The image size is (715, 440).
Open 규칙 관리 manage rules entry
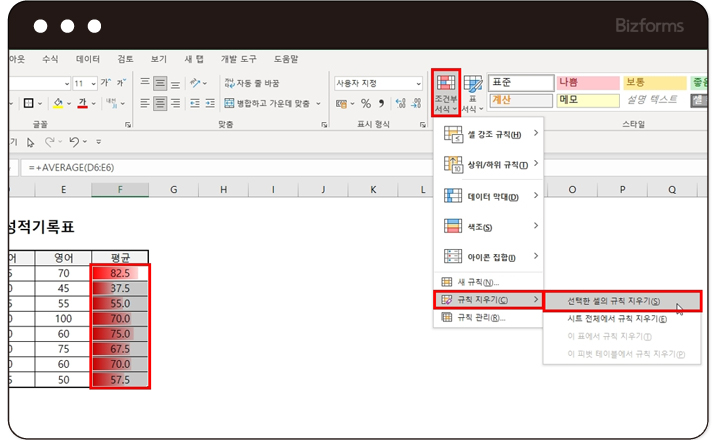coord(488,317)
